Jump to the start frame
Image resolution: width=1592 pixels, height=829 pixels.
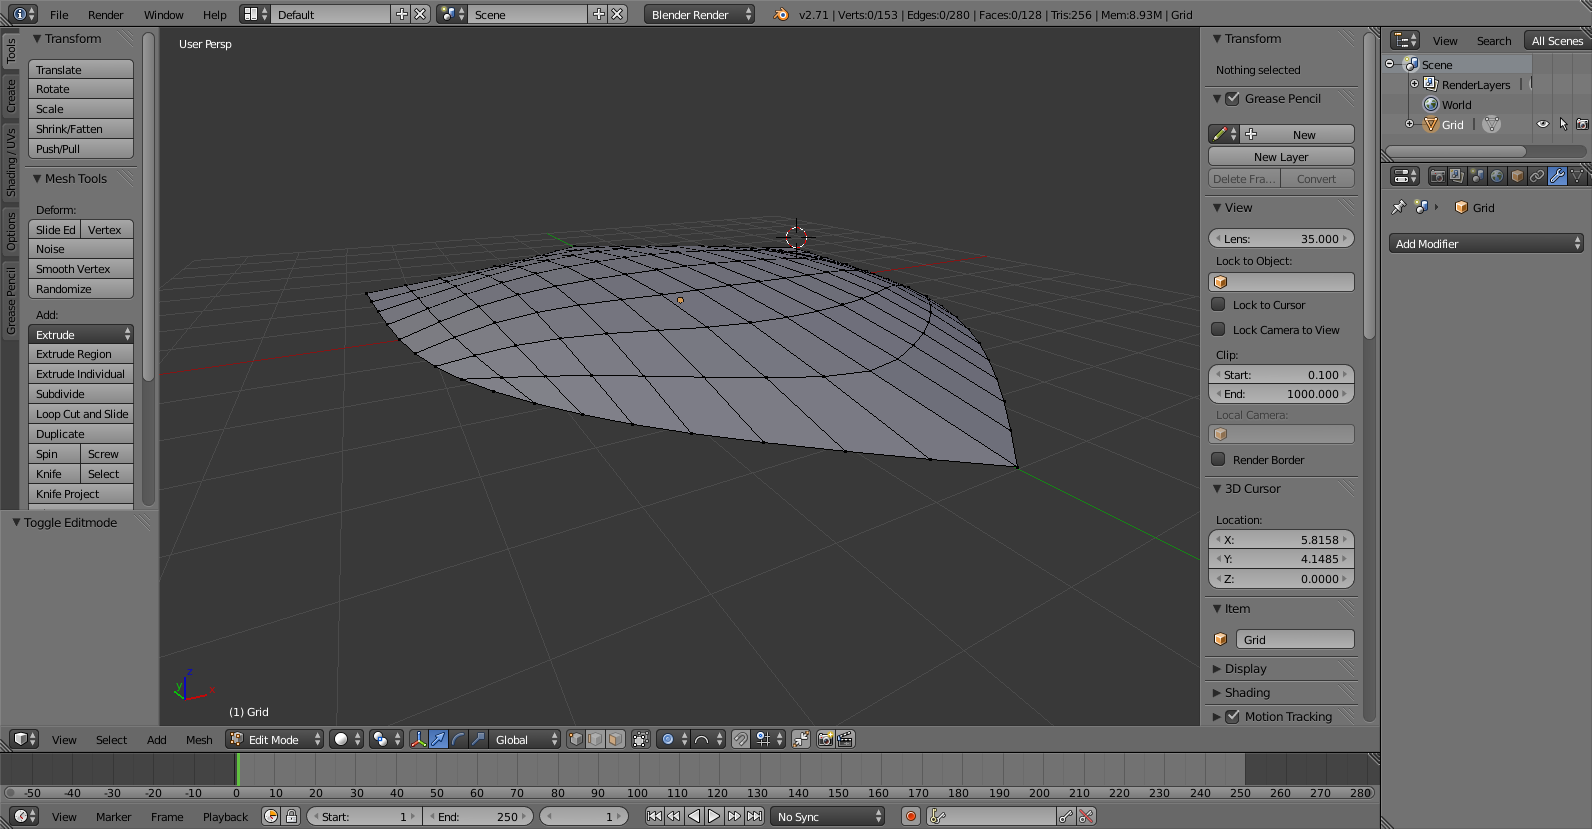point(654,816)
